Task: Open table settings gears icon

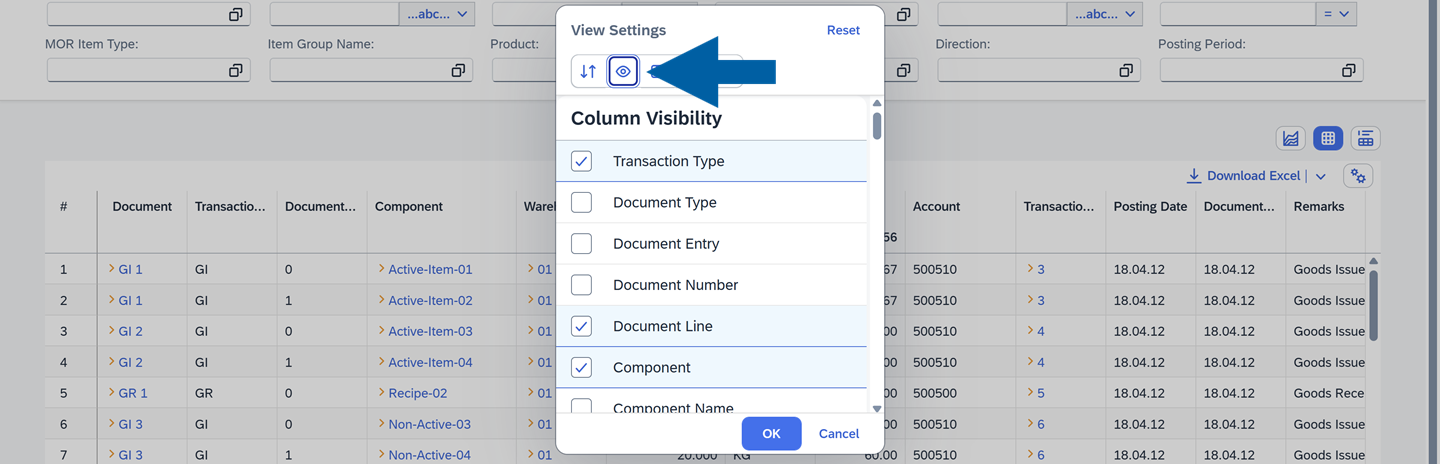Action: click(1358, 176)
